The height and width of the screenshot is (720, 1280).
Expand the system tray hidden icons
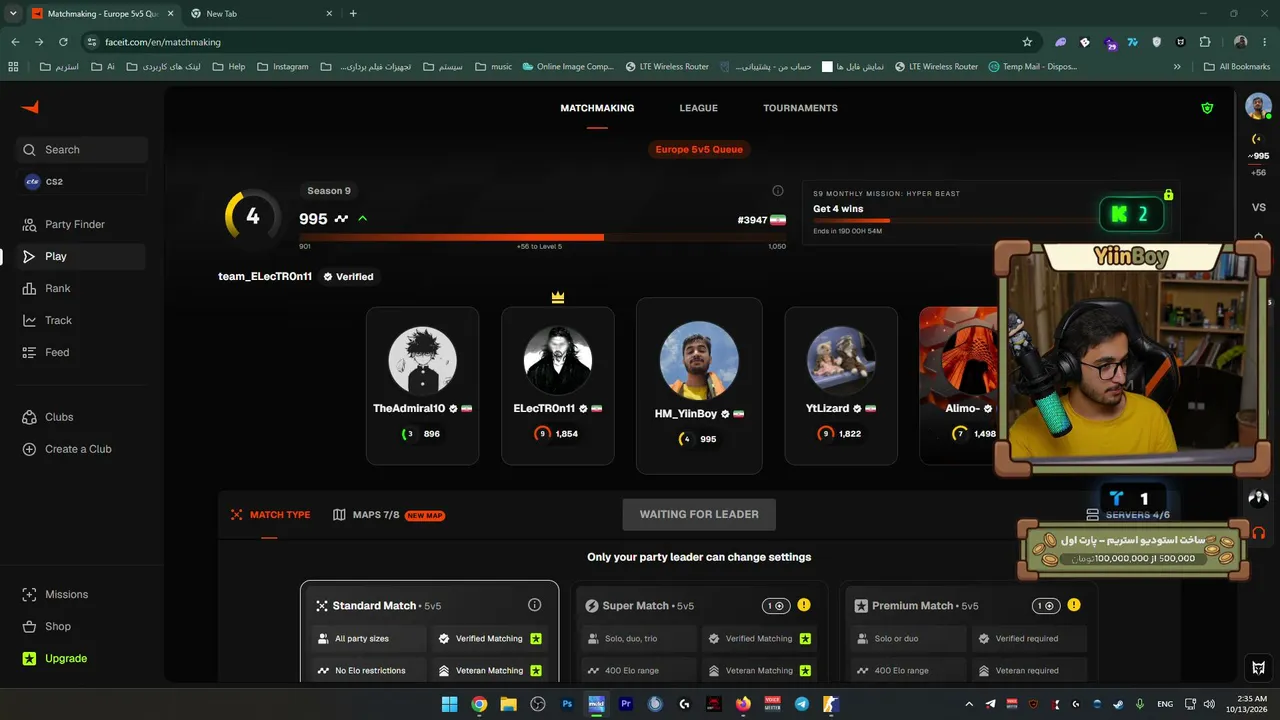point(968,704)
